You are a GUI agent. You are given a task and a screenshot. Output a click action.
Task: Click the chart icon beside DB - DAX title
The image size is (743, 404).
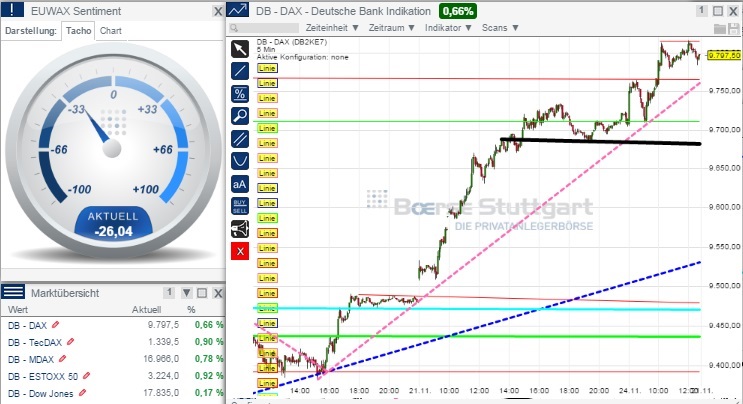coord(238,10)
